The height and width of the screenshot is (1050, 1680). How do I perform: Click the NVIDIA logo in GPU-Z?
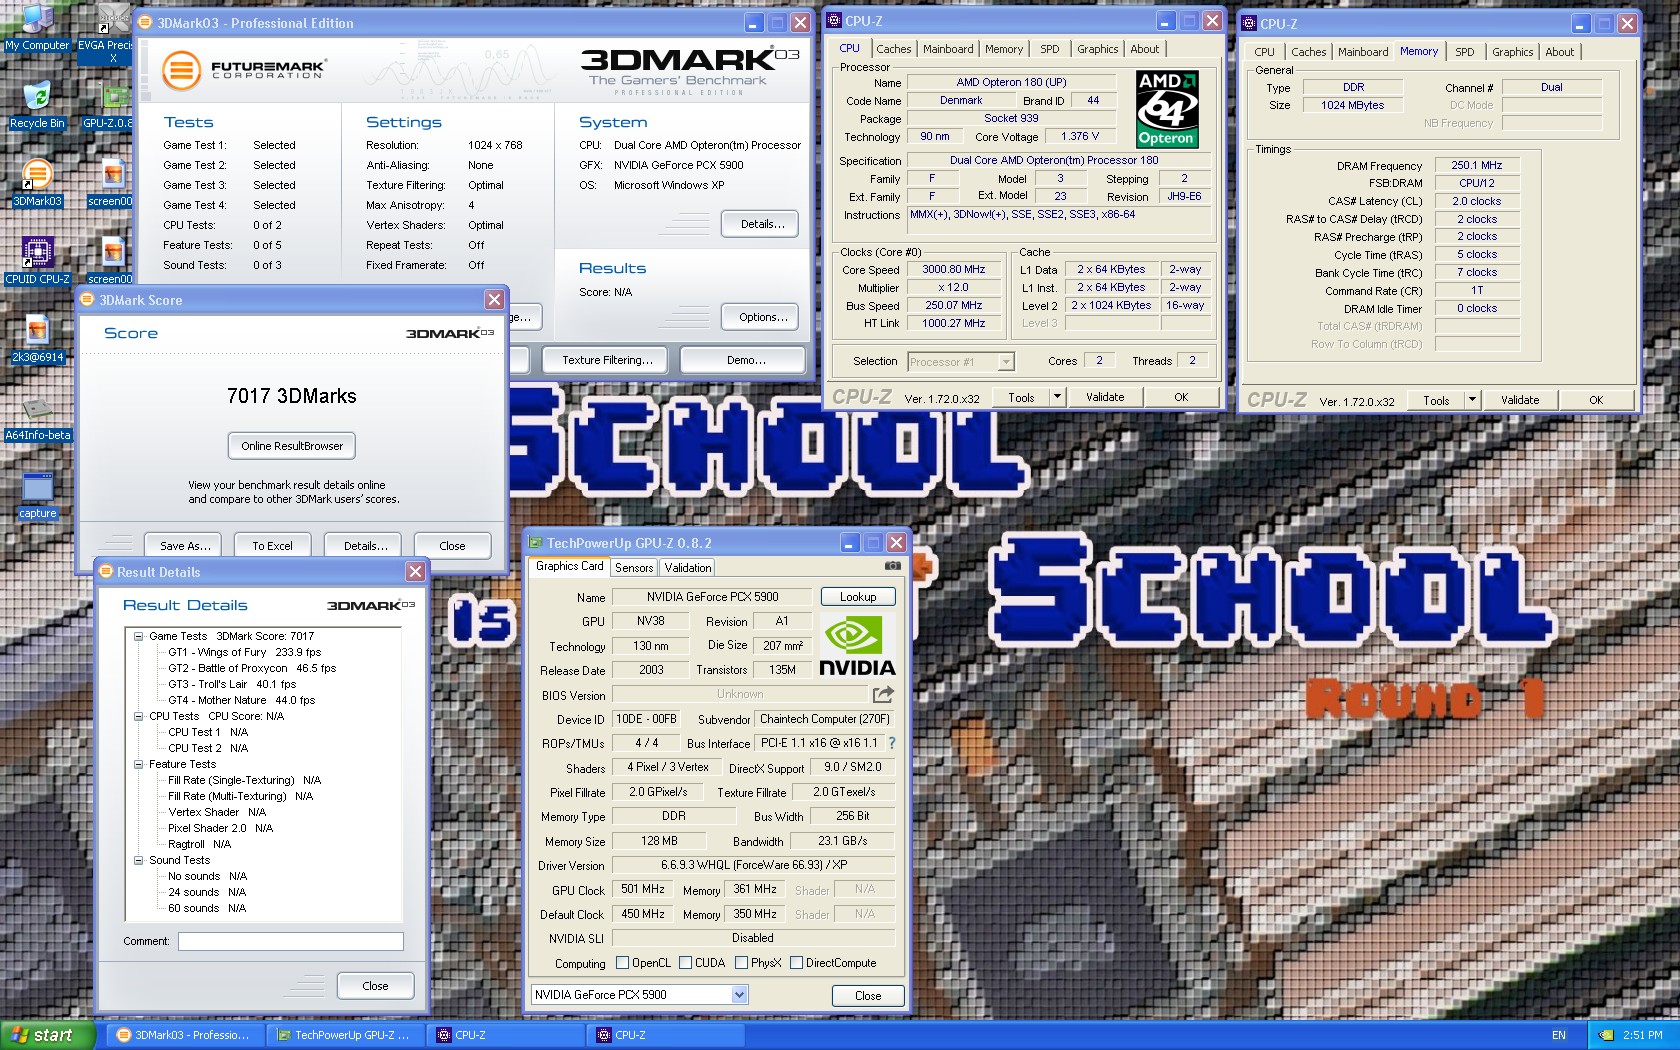[x=857, y=646]
